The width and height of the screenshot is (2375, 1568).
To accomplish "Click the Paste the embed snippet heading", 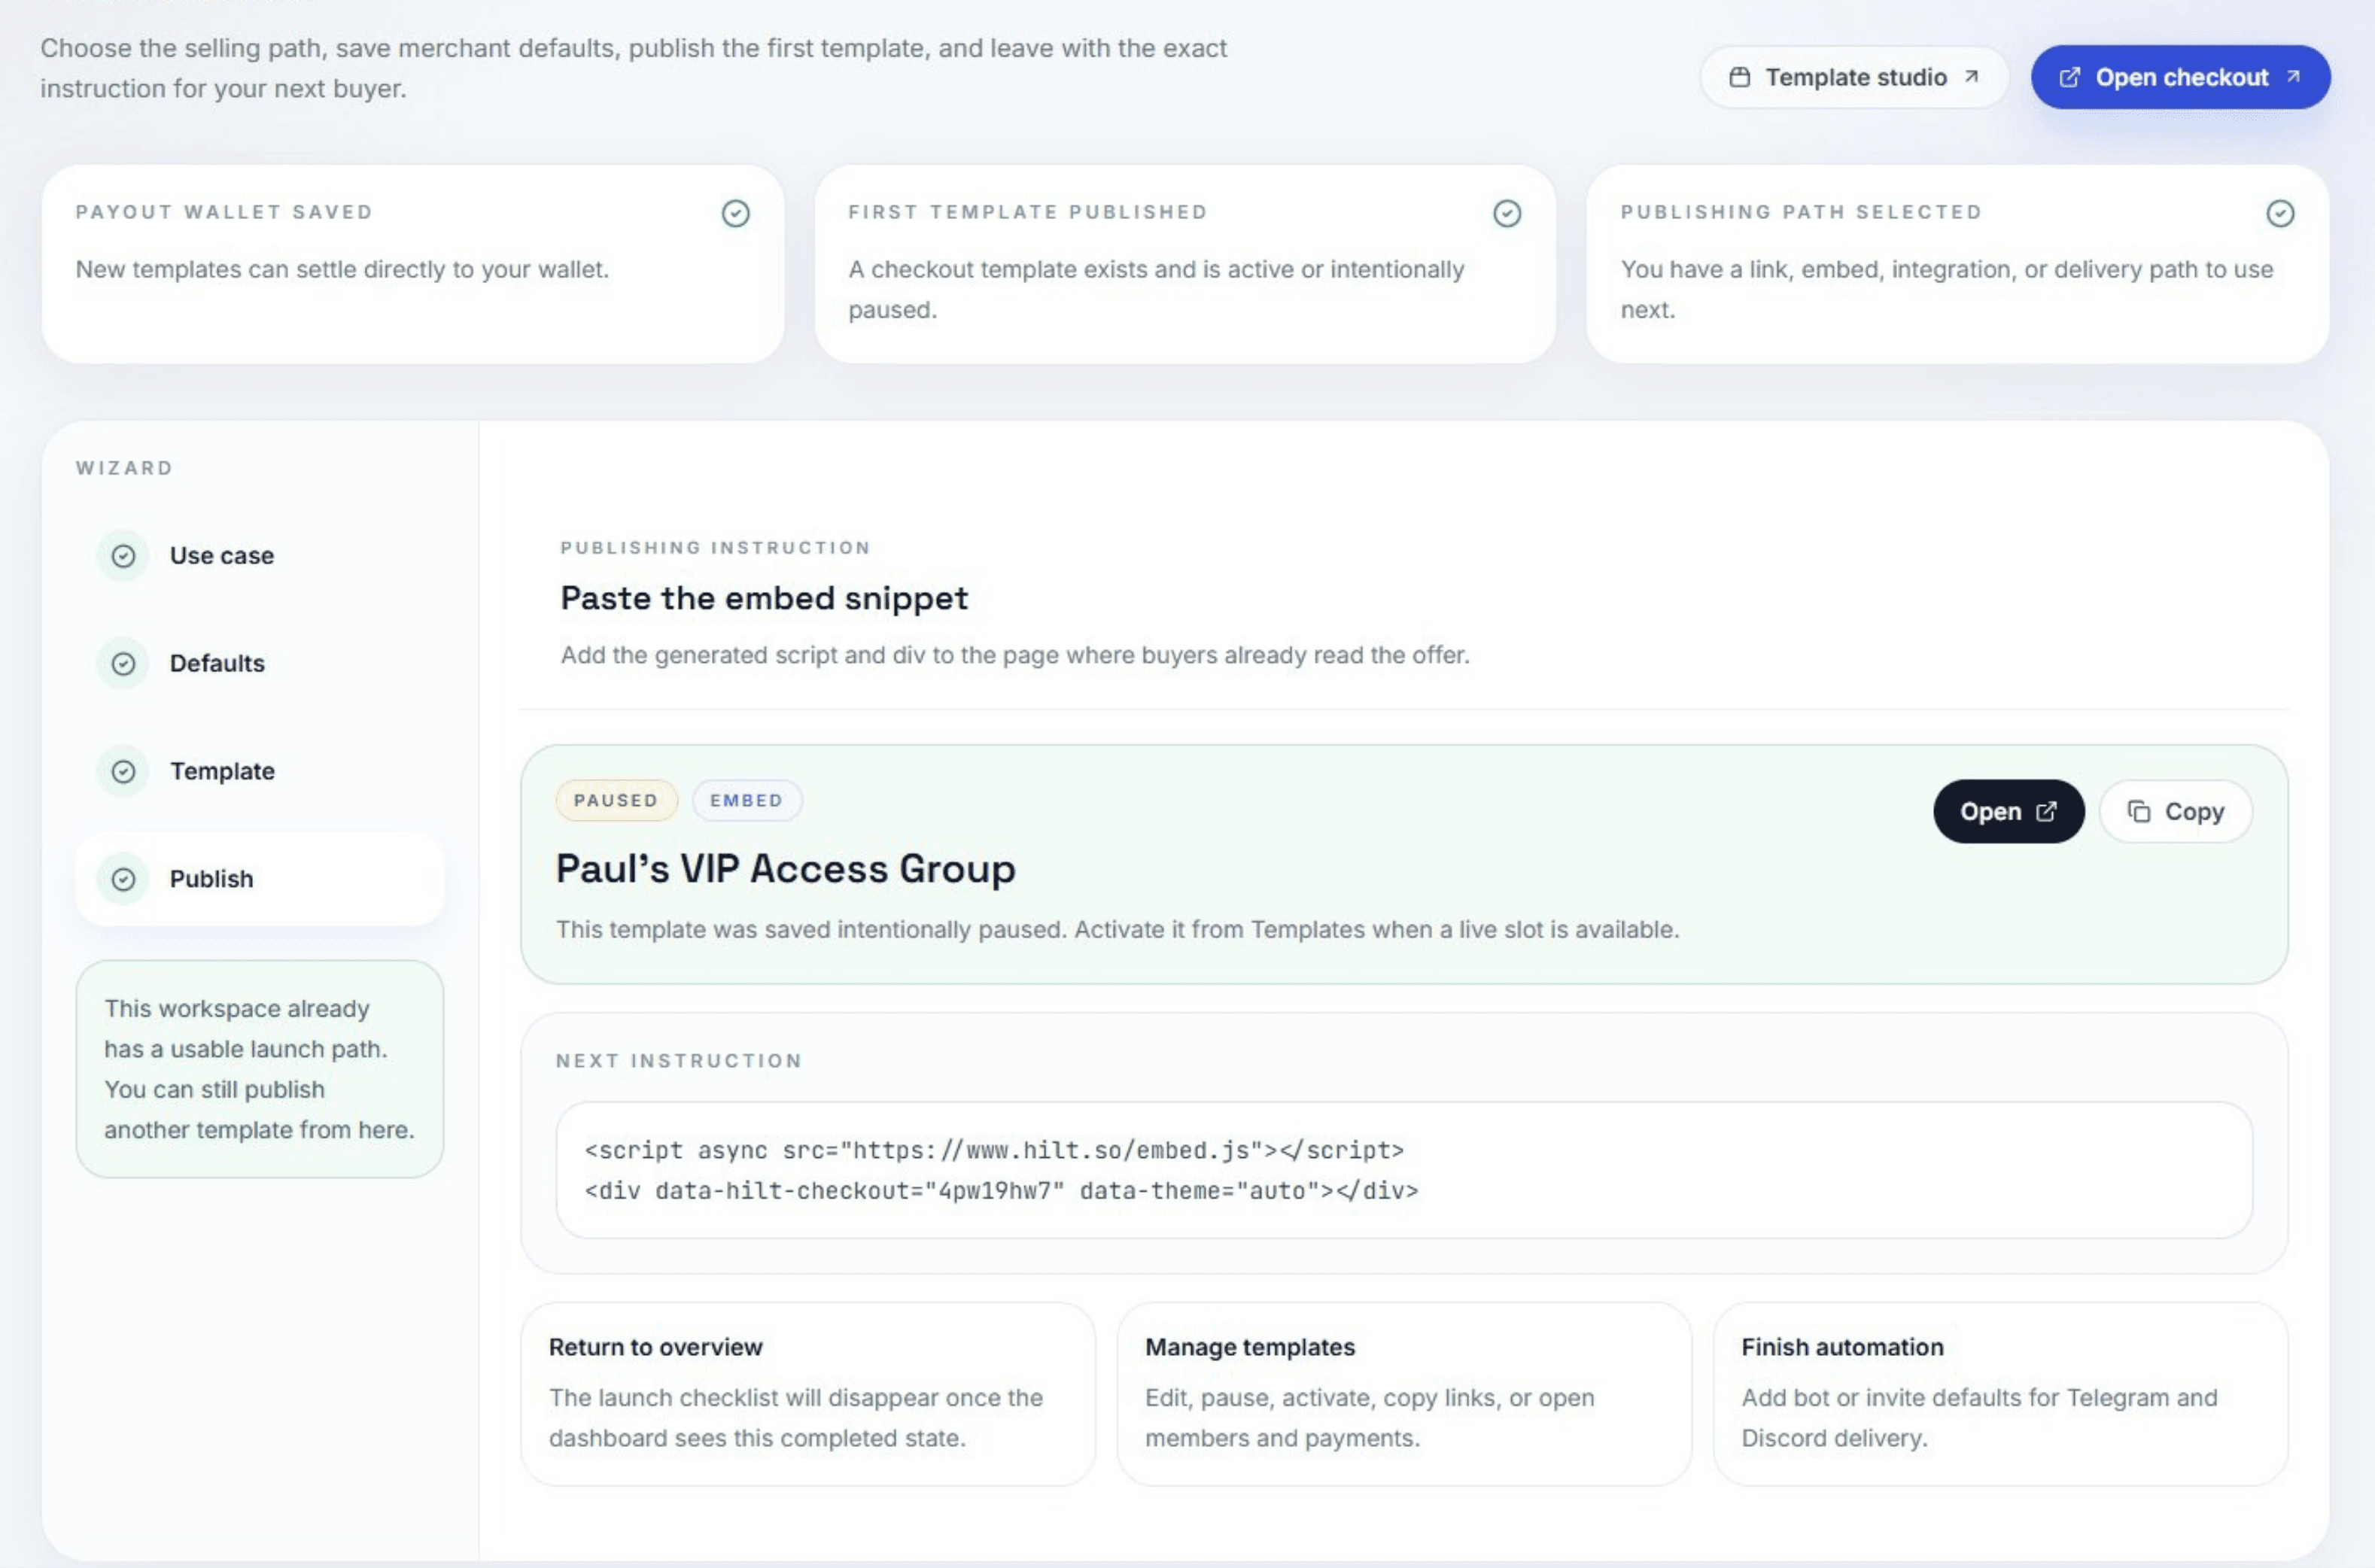I will click(764, 598).
